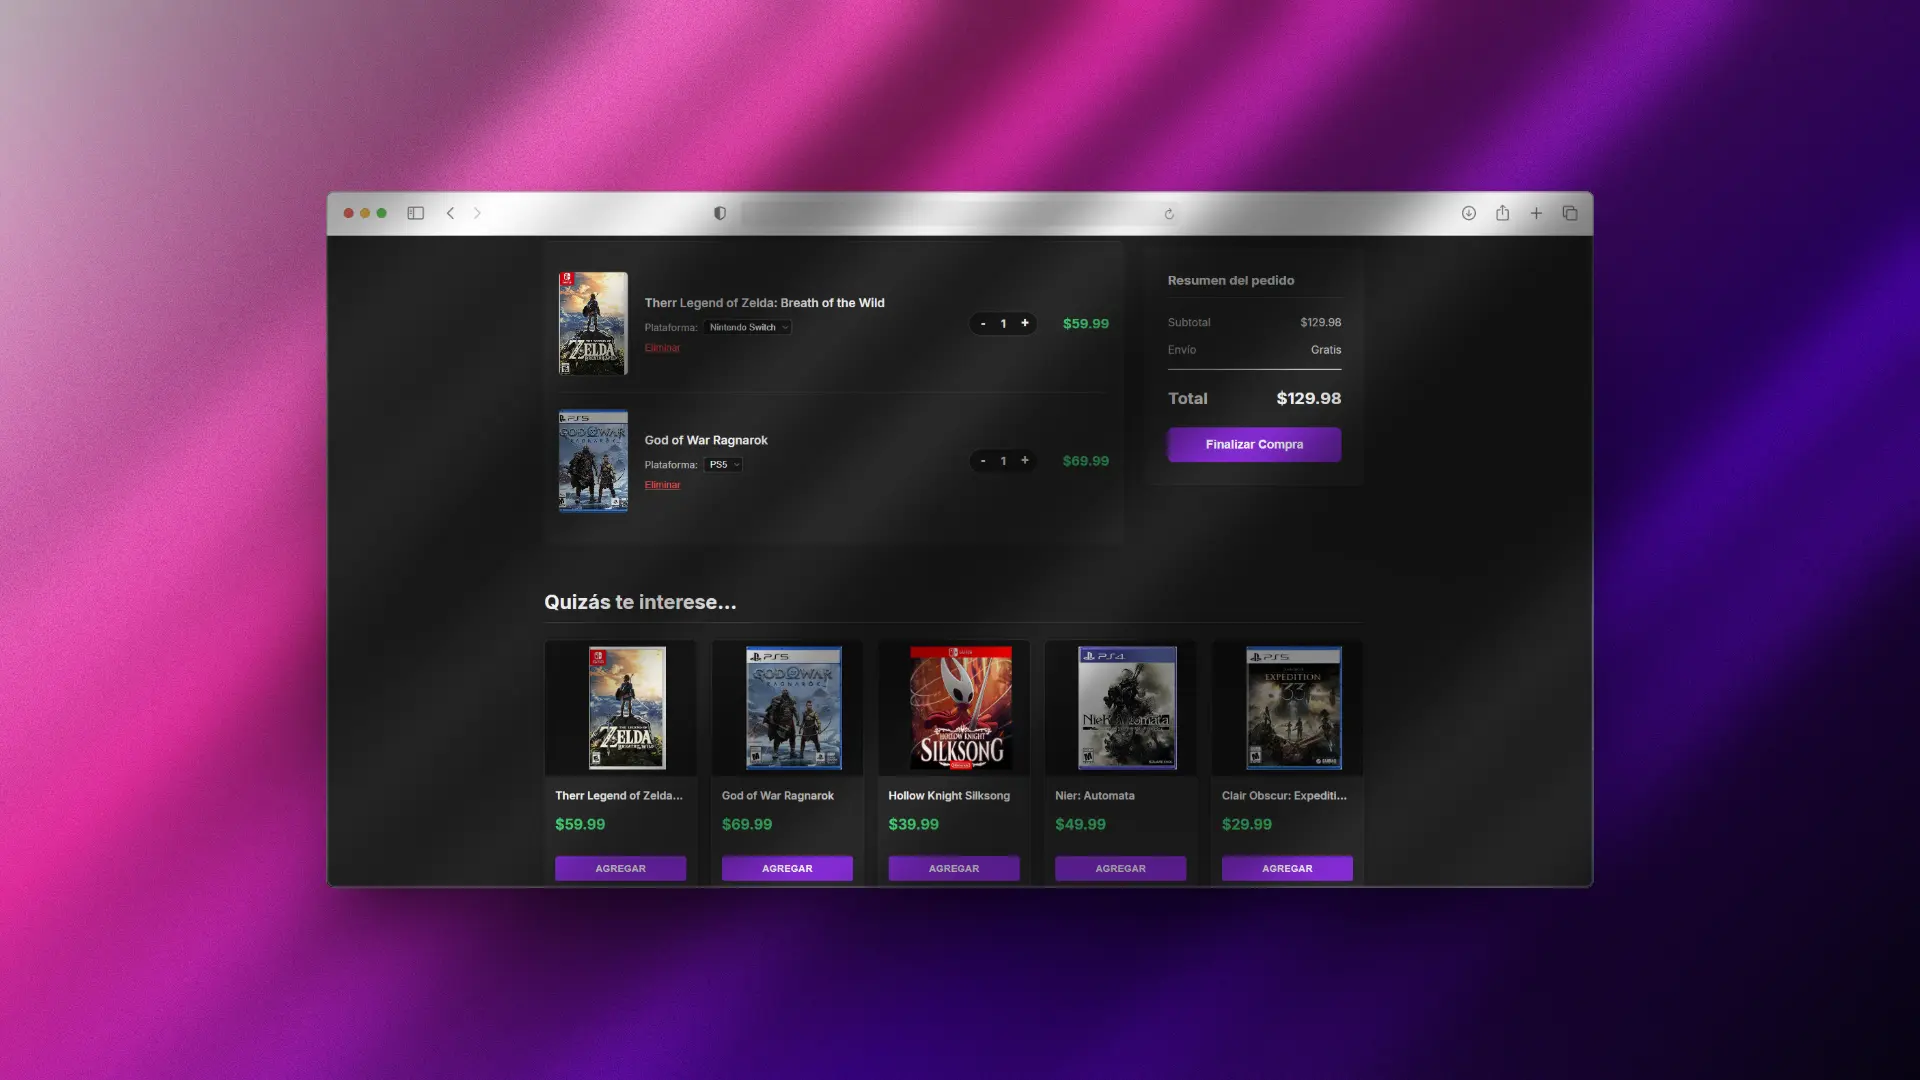Click Eliminar under Zelda: Breath of the Wild
Image resolution: width=1920 pixels, height=1080 pixels.
coord(662,347)
